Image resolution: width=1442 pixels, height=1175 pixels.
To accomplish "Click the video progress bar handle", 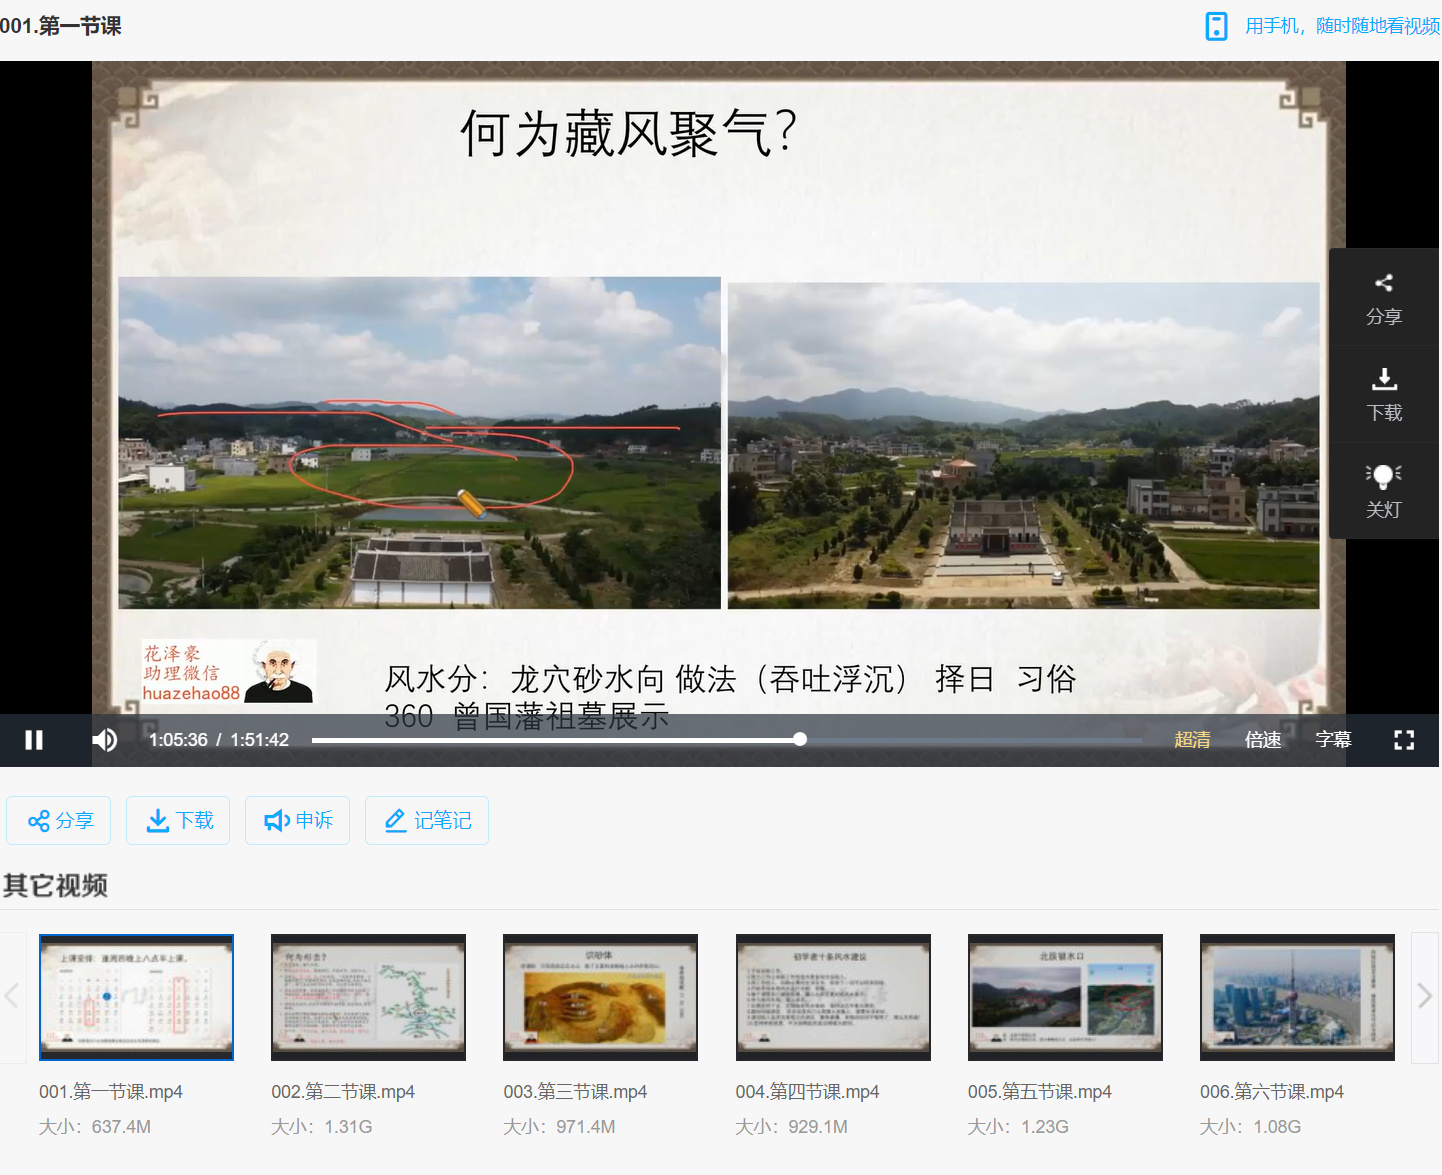I will [800, 739].
